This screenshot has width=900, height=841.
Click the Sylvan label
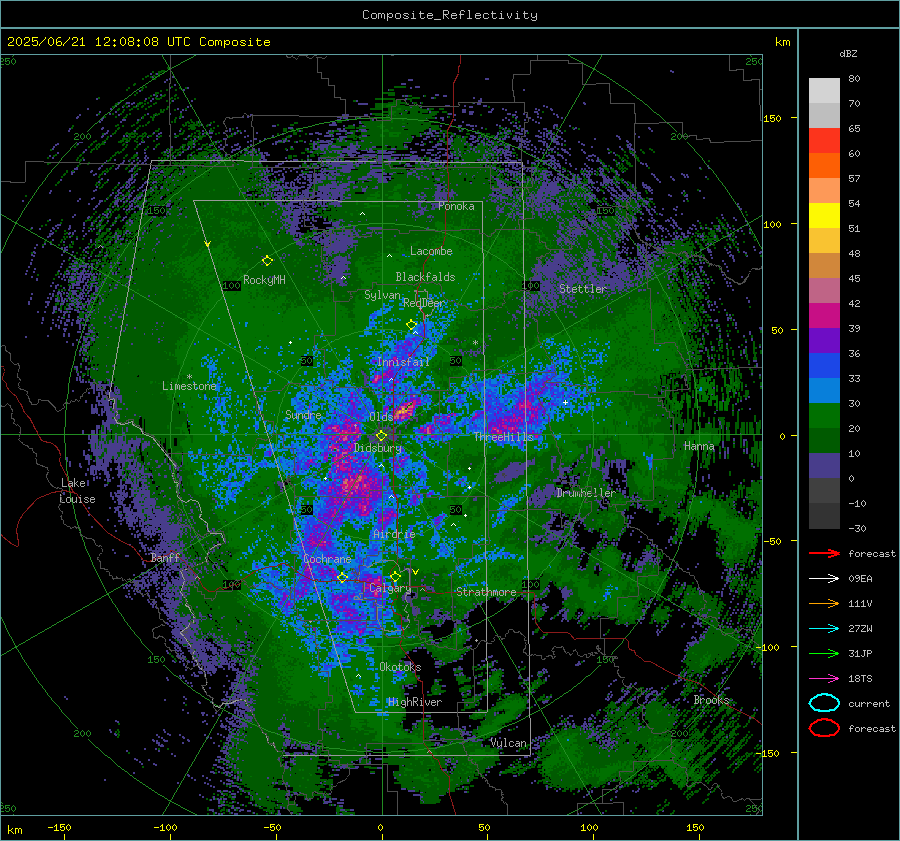point(382,295)
